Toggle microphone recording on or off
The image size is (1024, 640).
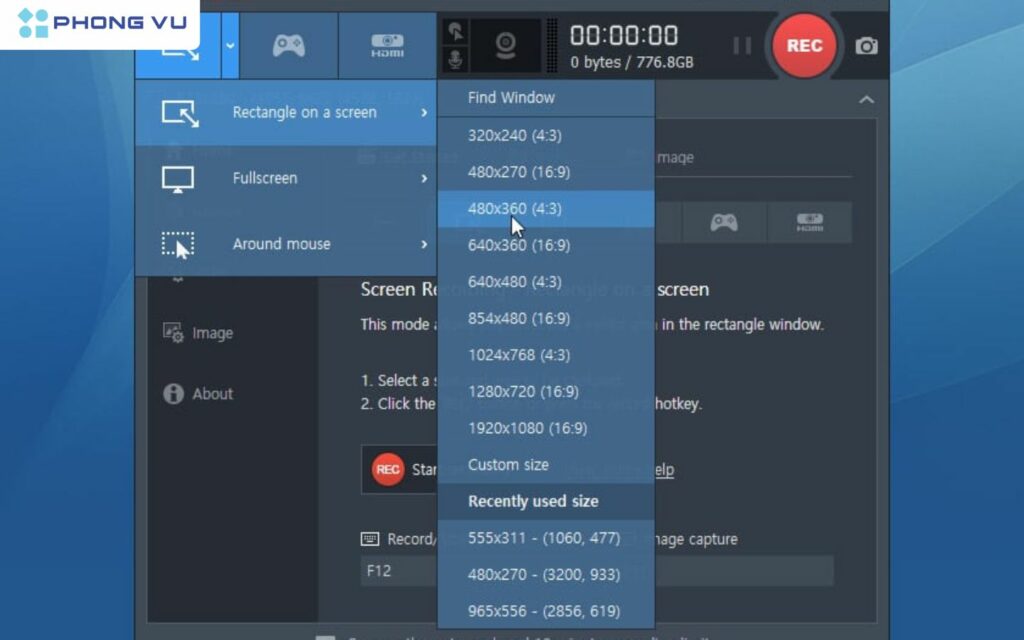click(455, 60)
